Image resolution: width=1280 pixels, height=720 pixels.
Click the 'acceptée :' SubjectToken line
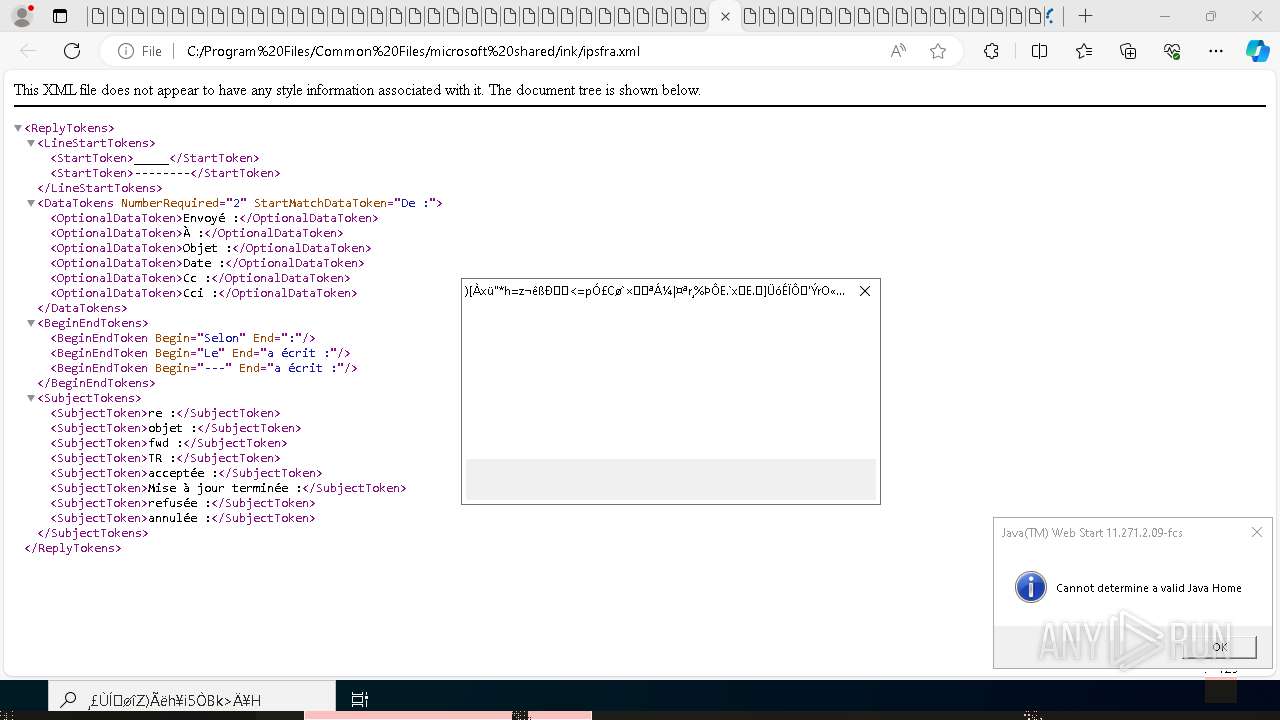click(186, 473)
